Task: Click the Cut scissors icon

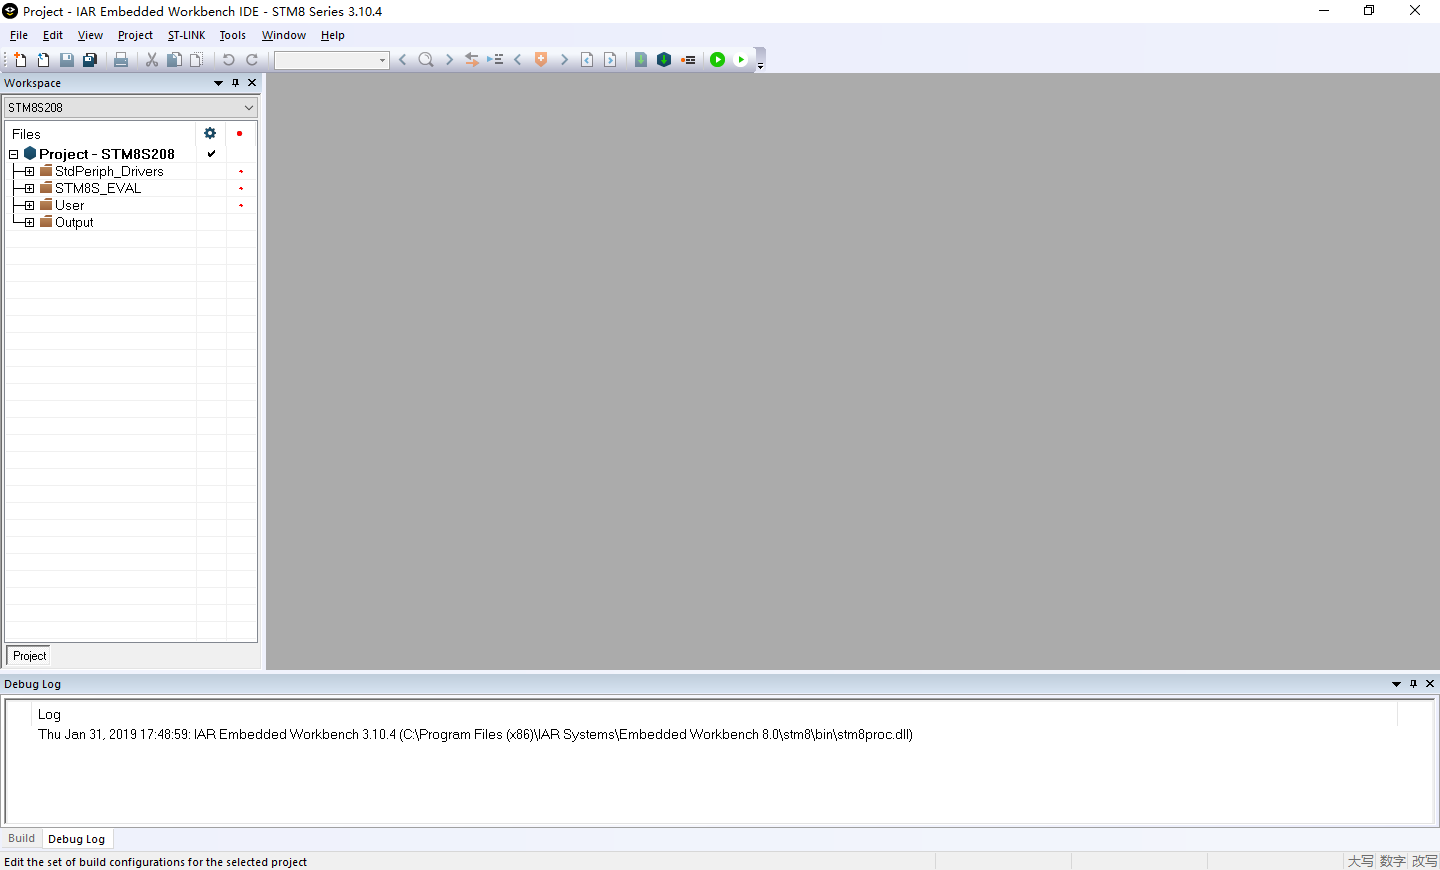Action: pyautogui.click(x=152, y=60)
